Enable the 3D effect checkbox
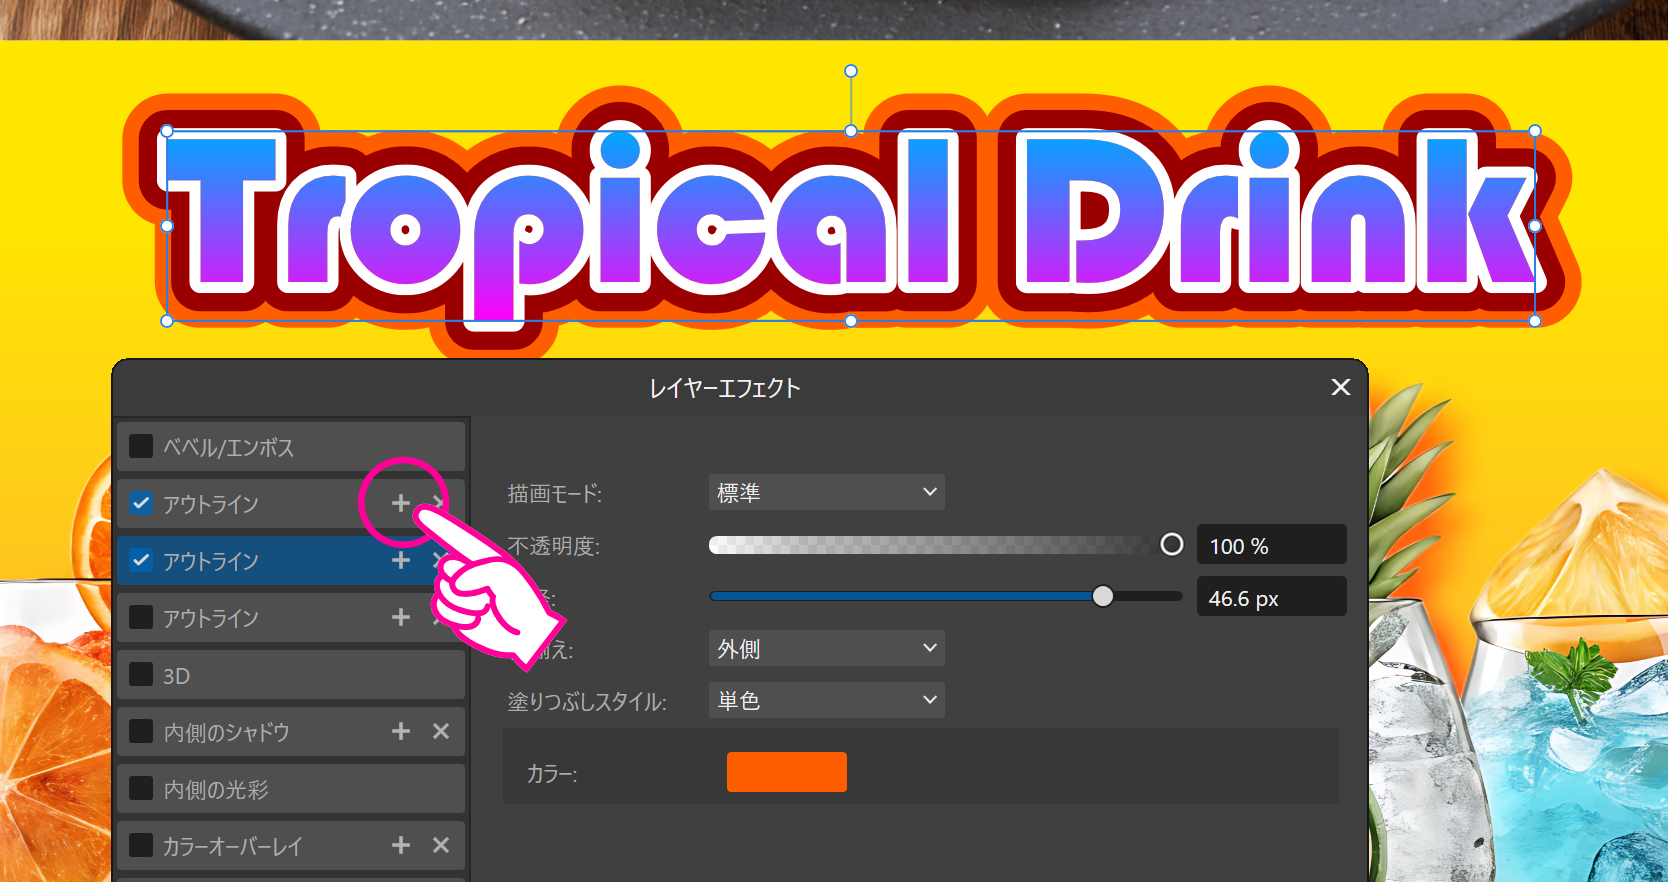This screenshot has height=882, width=1668. 141,674
